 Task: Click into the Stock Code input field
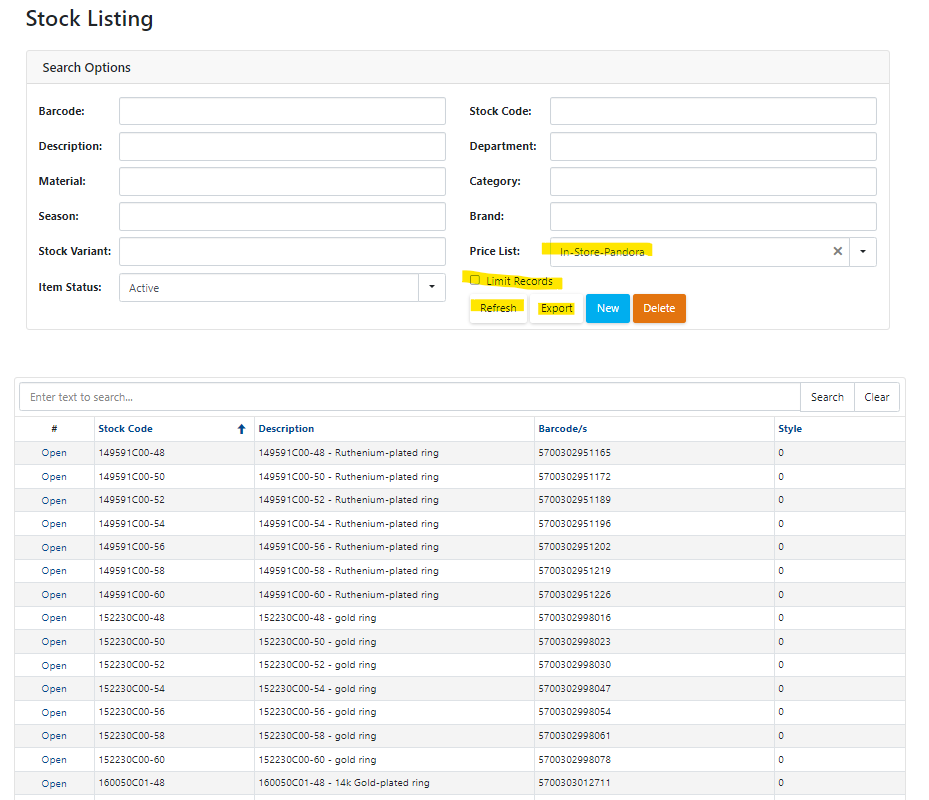[x=713, y=111]
